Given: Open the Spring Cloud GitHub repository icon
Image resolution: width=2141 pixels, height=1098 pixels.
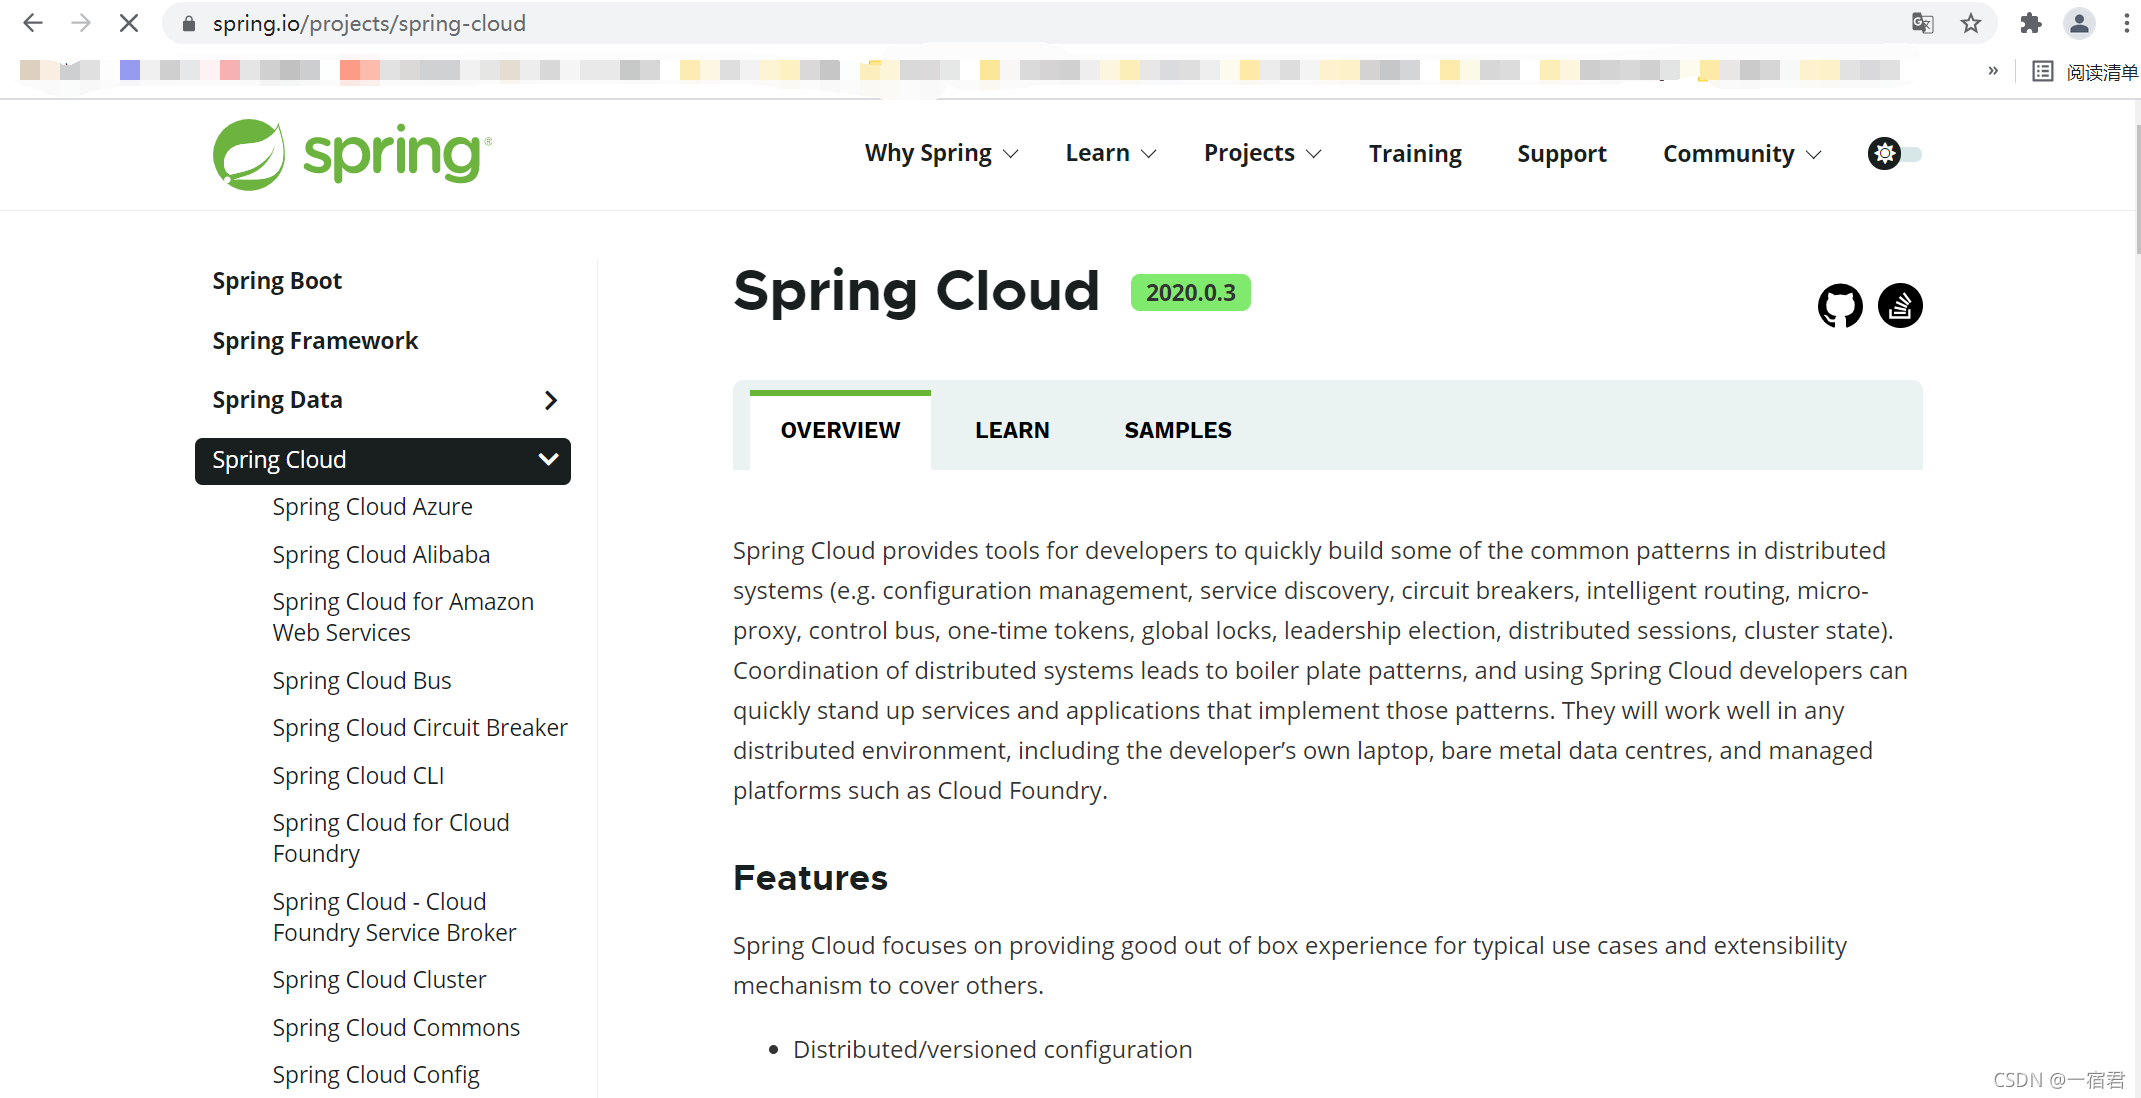Looking at the screenshot, I should click(x=1840, y=305).
